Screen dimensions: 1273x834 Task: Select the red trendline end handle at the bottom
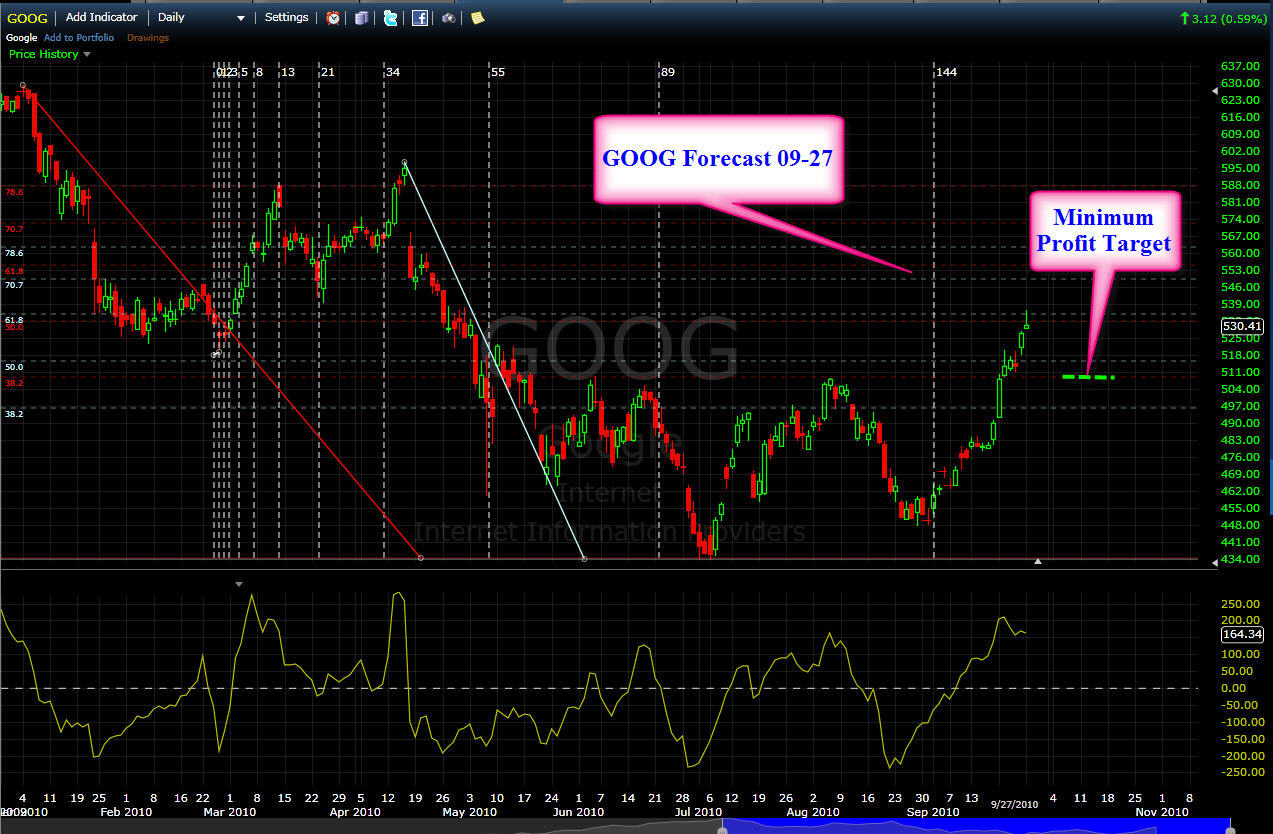click(420, 558)
